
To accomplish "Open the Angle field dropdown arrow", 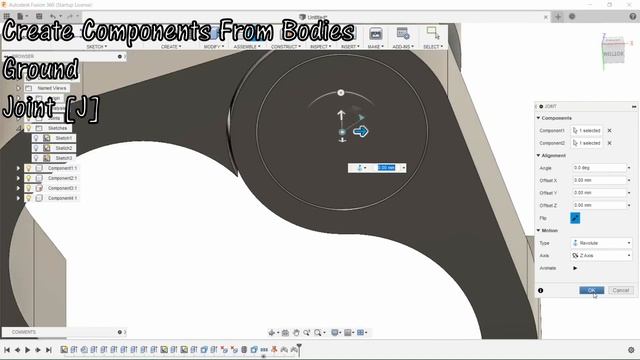I will [629, 168].
